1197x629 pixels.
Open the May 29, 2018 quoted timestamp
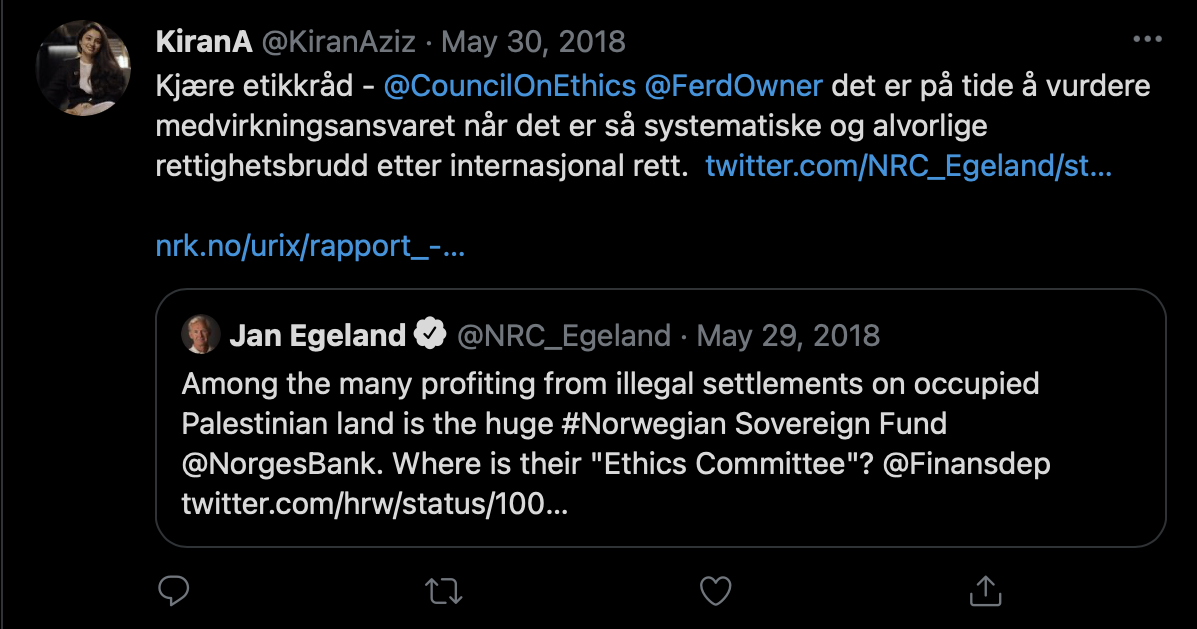[x=788, y=335]
